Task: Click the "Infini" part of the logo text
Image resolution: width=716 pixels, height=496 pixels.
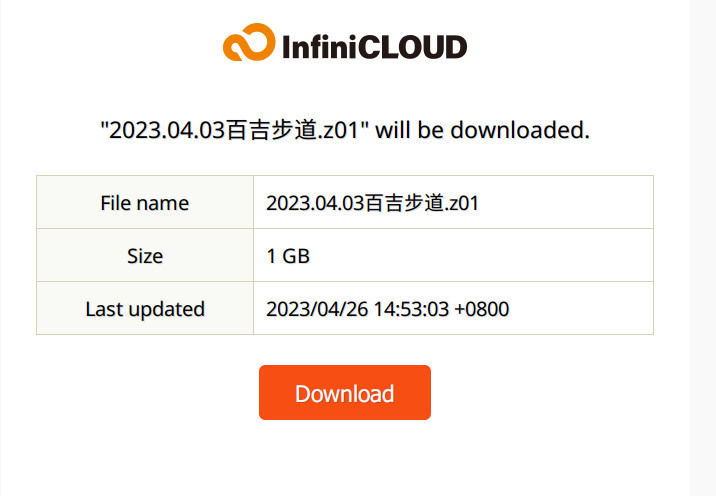Action: (x=320, y=47)
